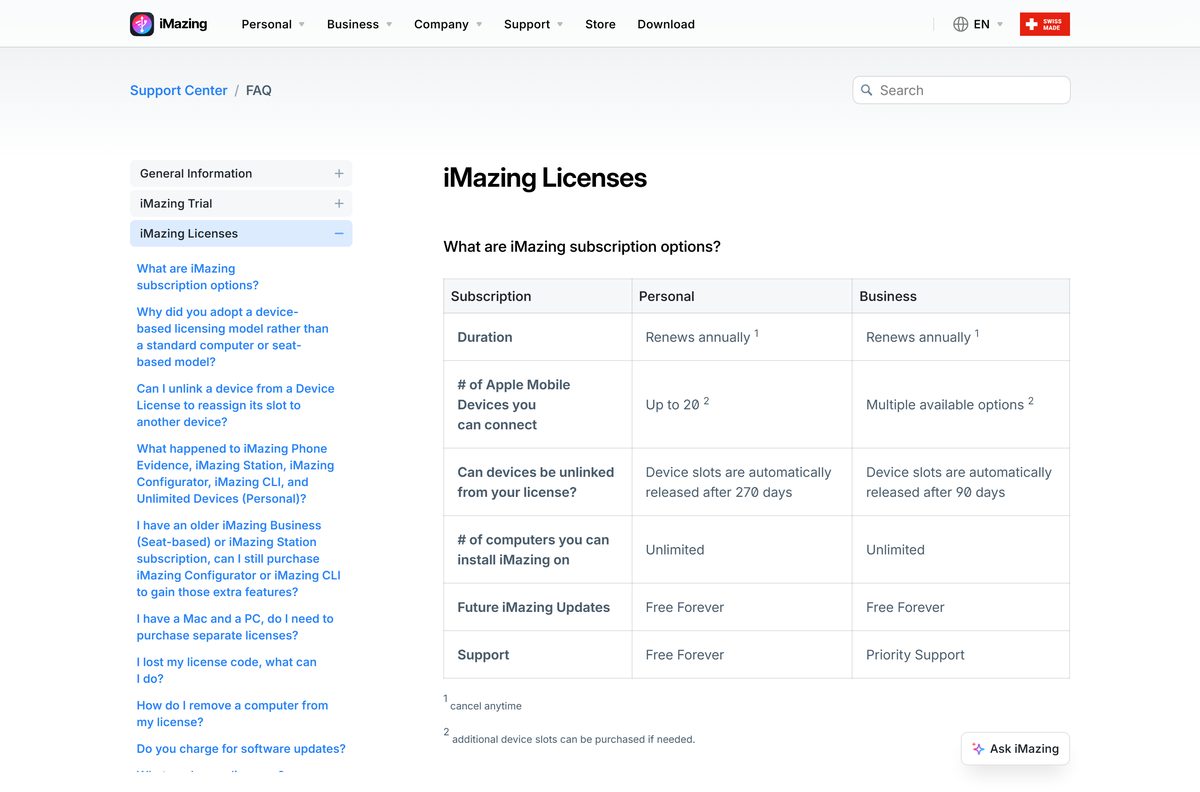Click the iMazing Licenses page heading
The image size is (1200, 792).
point(545,178)
